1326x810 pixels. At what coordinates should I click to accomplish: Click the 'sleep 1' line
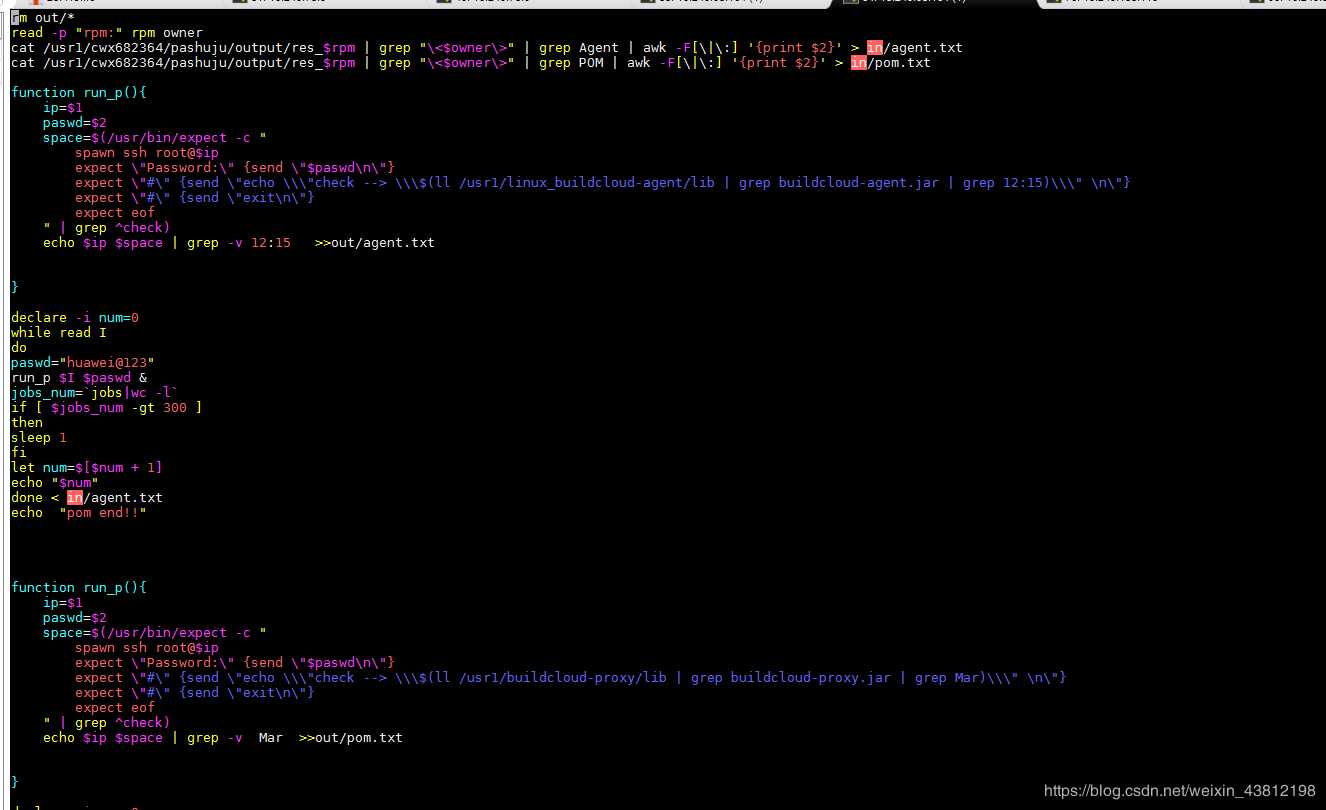click(39, 437)
